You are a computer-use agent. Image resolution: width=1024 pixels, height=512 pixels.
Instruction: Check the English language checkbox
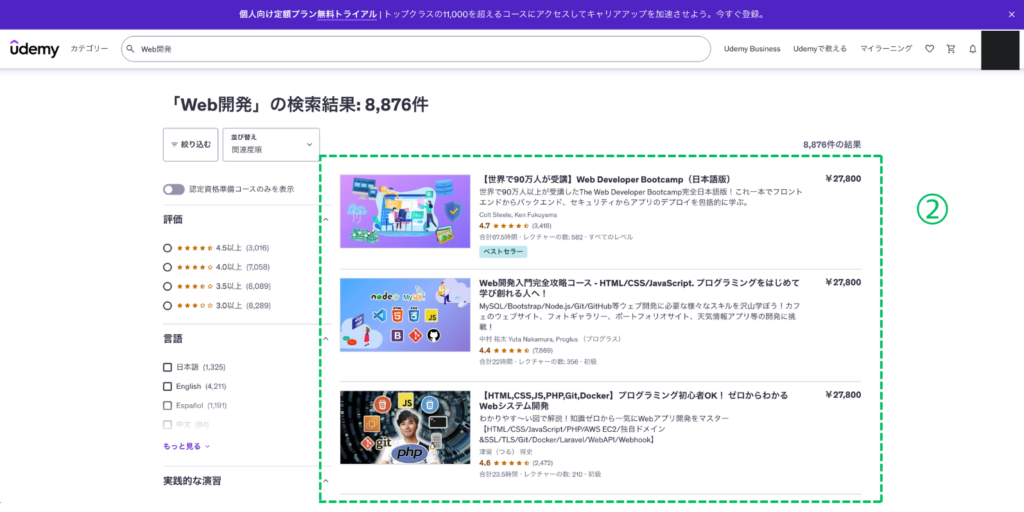point(167,386)
